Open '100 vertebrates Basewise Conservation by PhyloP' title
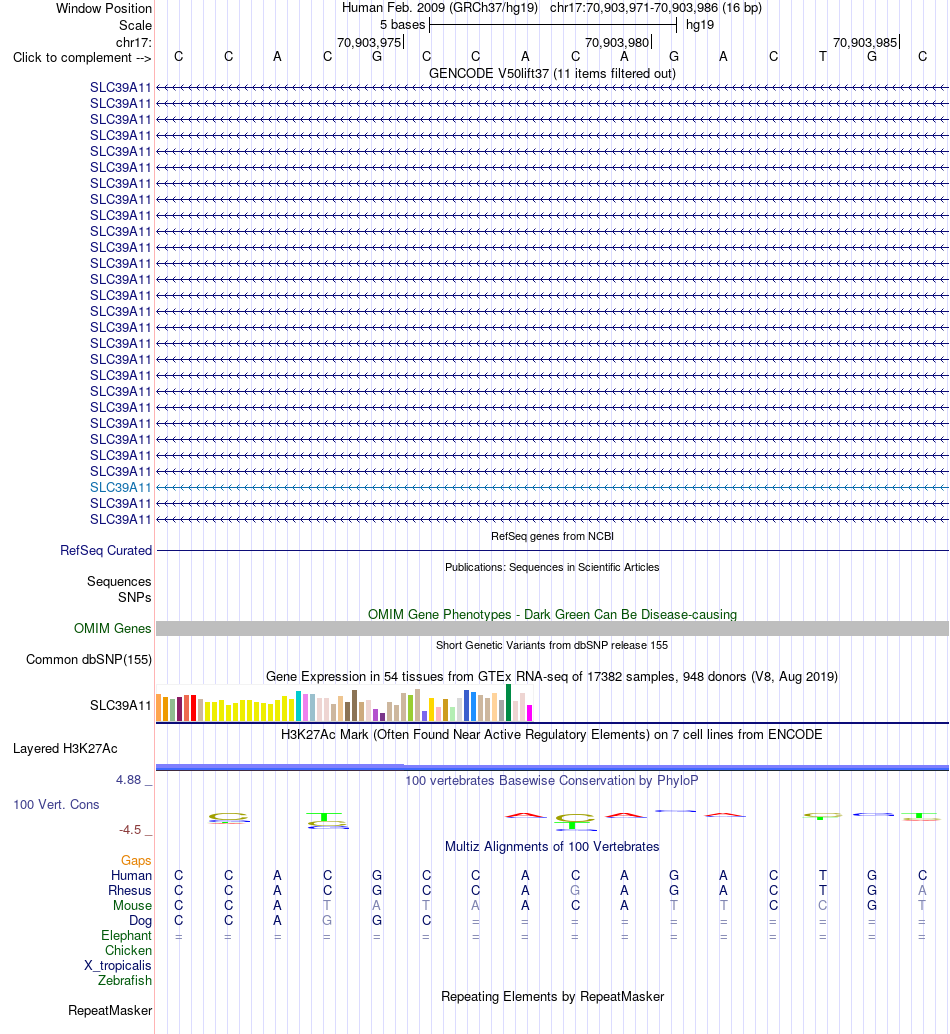Image resolution: width=950 pixels, height=1034 pixels. [552, 781]
